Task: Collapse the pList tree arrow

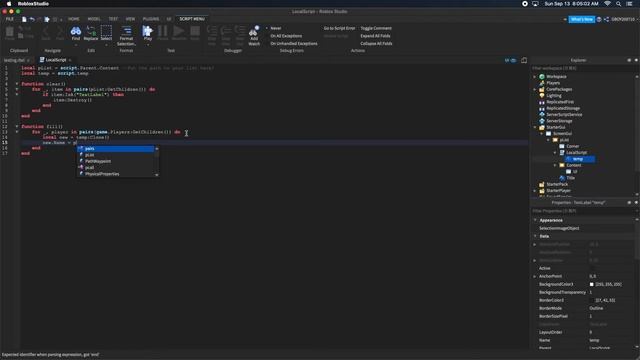Action: point(548,140)
